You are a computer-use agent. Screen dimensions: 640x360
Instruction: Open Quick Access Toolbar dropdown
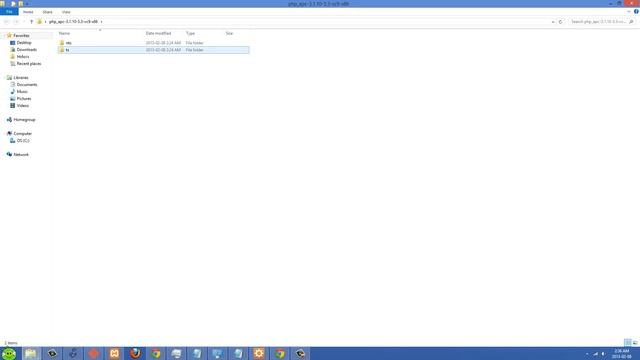[x=27, y=4]
